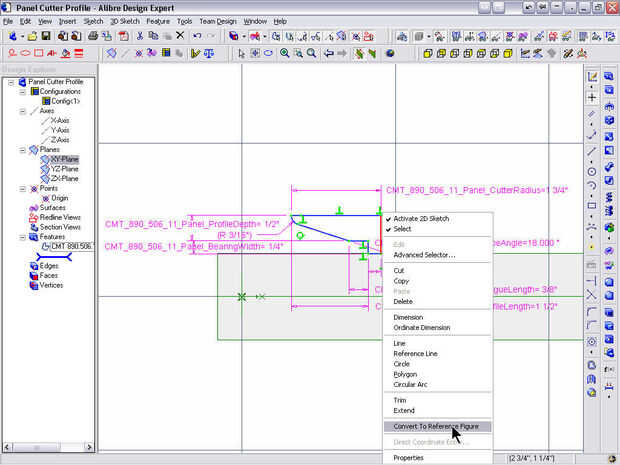Select the XY-Plane in the design tree

tap(63, 160)
